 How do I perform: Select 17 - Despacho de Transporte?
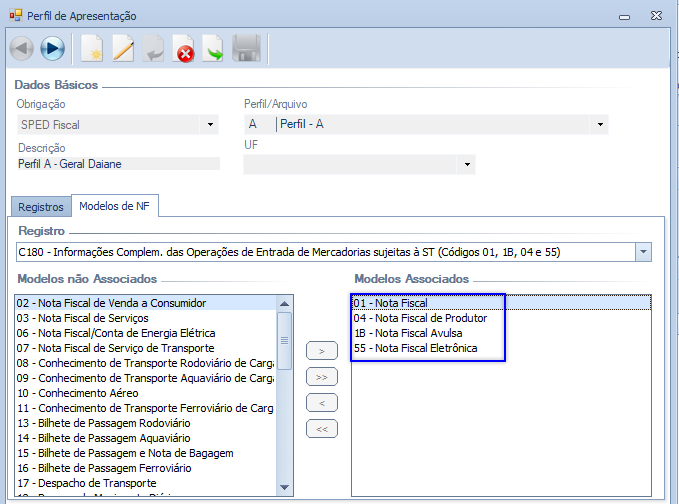146,483
